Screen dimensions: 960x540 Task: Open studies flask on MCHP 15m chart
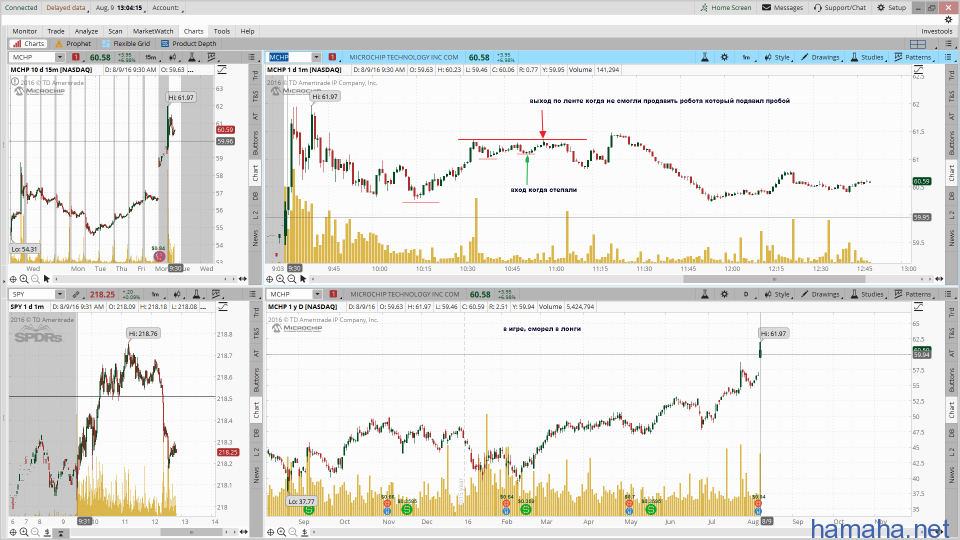(192, 58)
